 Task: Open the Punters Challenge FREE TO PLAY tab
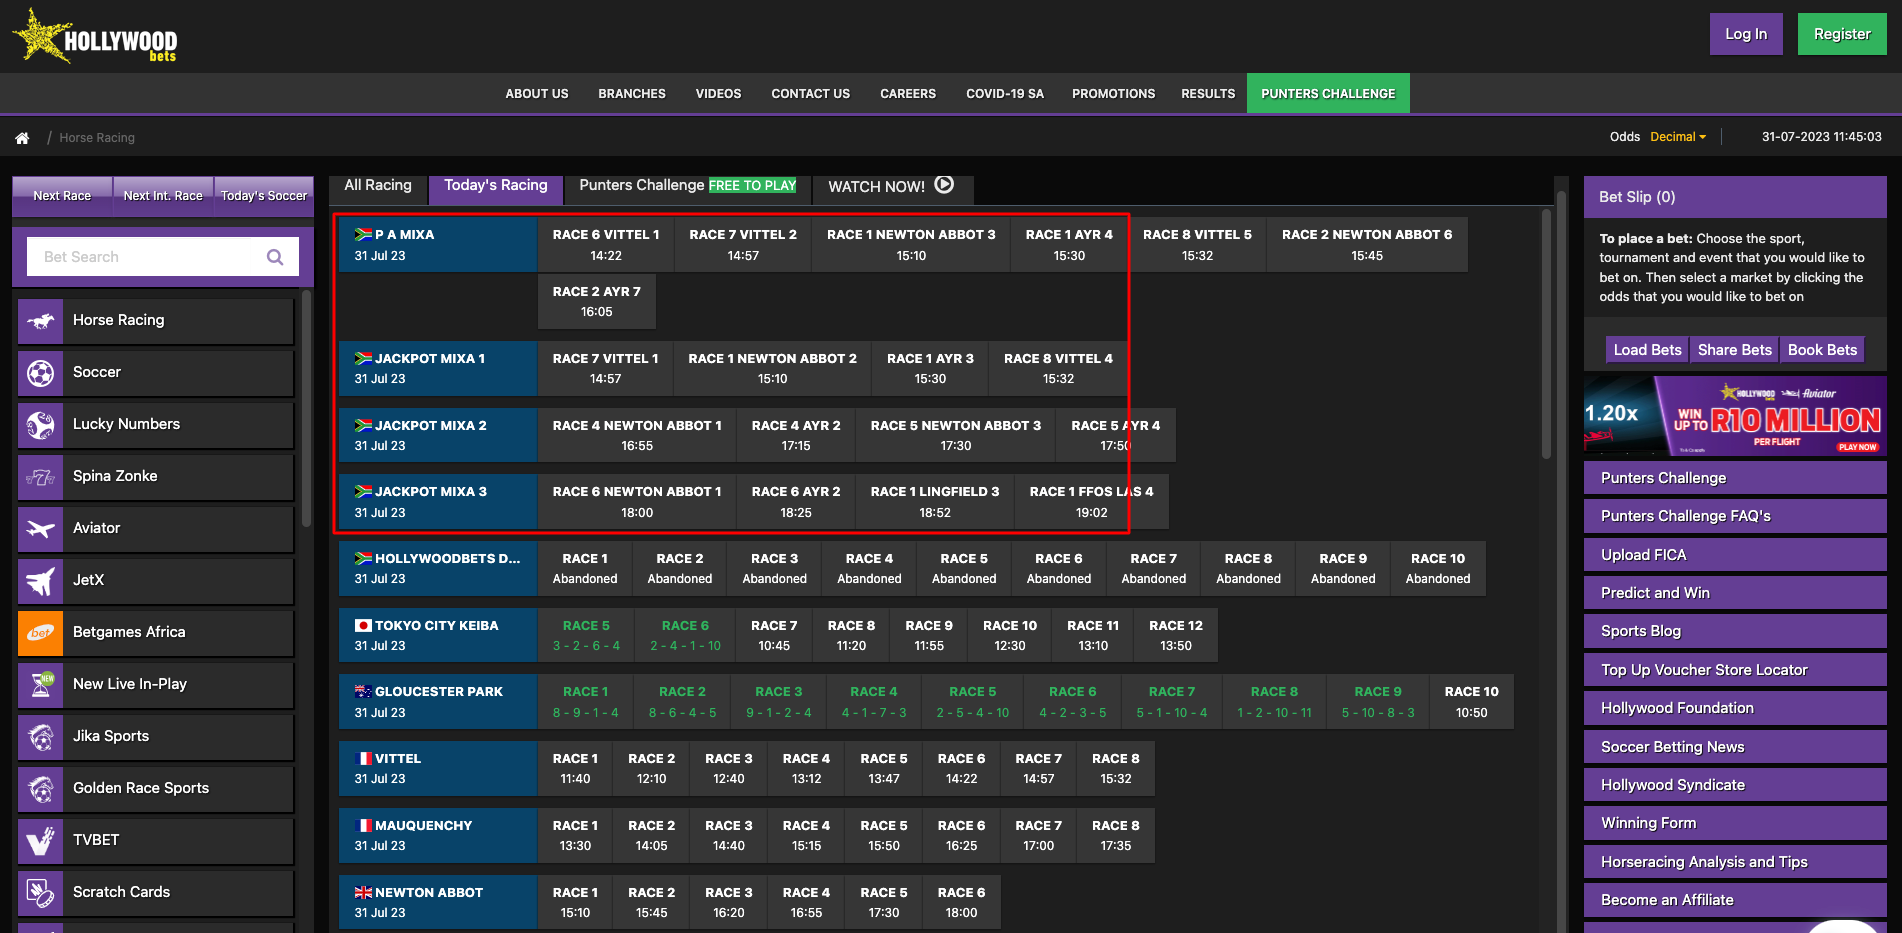687,185
